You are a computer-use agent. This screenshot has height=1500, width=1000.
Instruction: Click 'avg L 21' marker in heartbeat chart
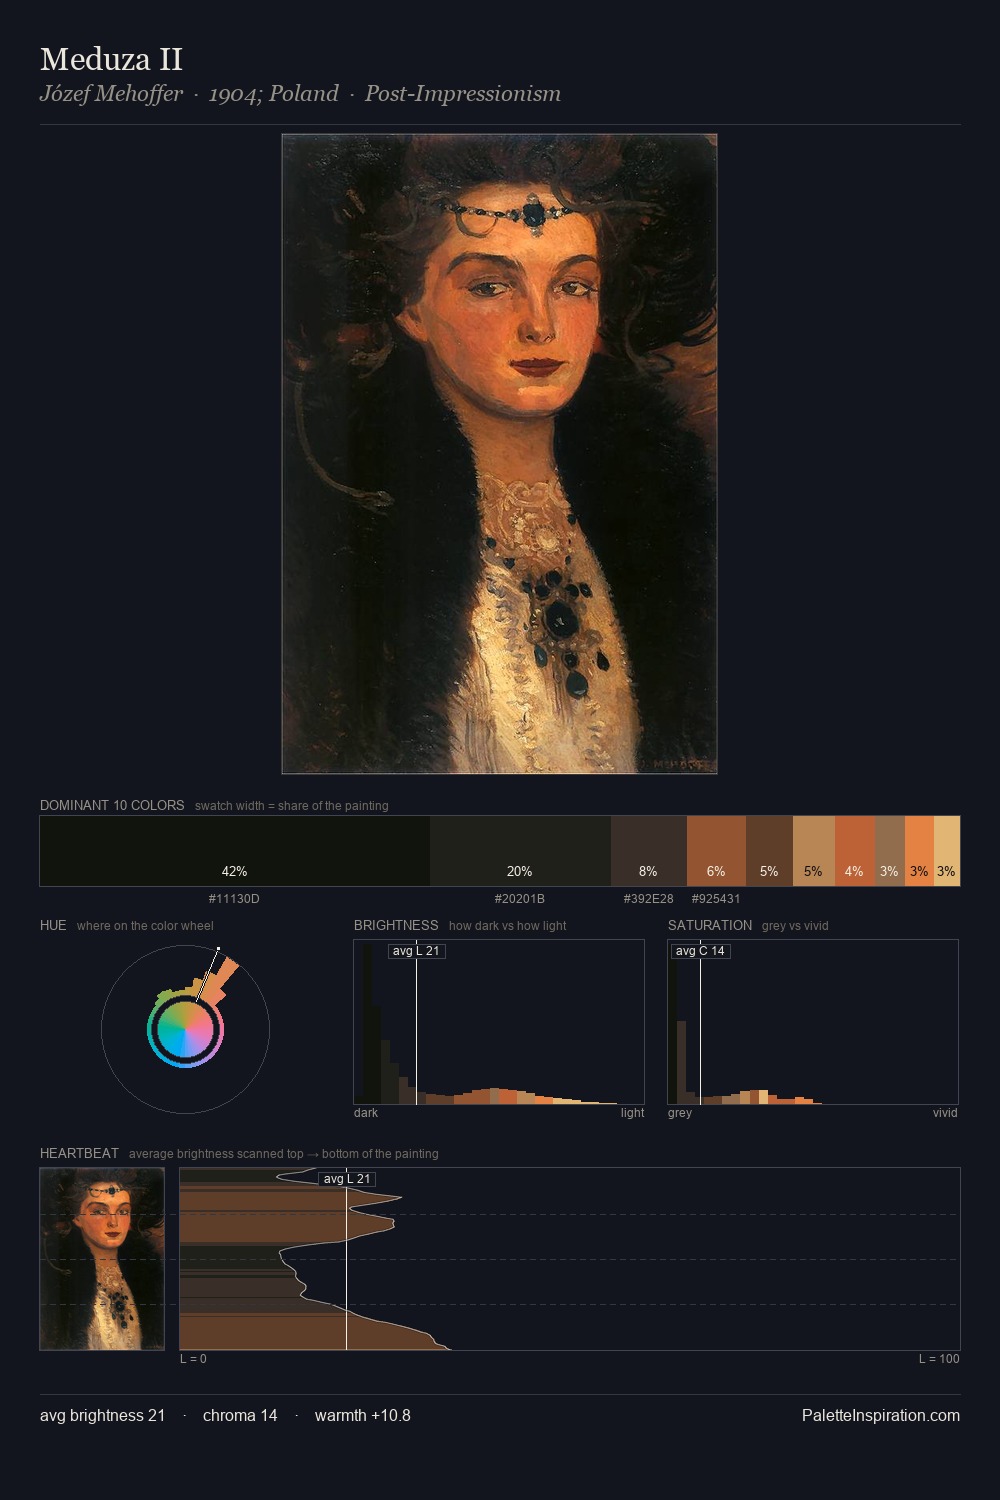pos(347,1179)
